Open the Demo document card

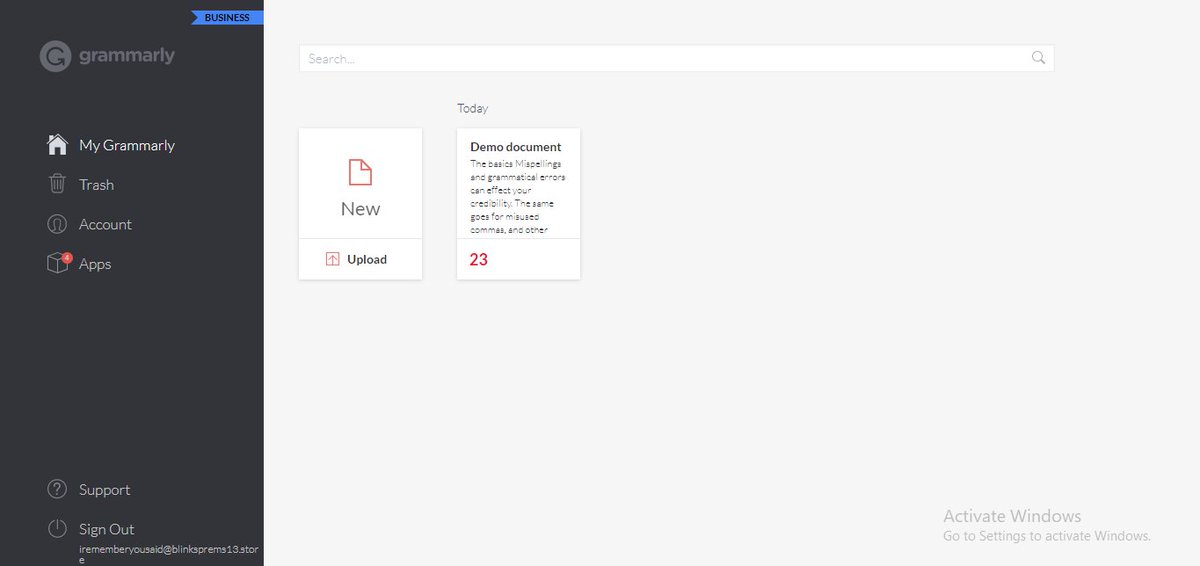coord(518,204)
